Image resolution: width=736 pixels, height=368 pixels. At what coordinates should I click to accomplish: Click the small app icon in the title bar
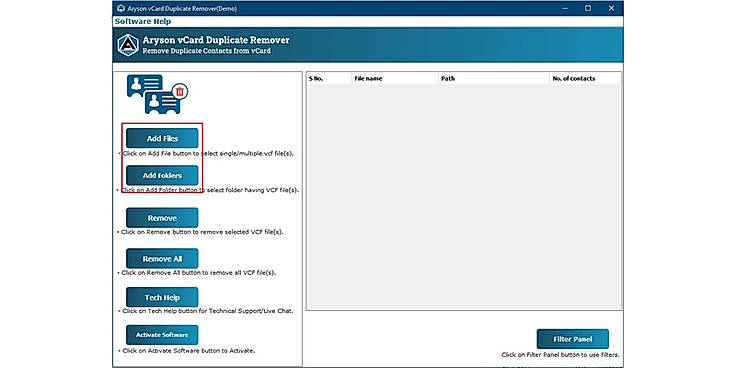click(x=121, y=8)
